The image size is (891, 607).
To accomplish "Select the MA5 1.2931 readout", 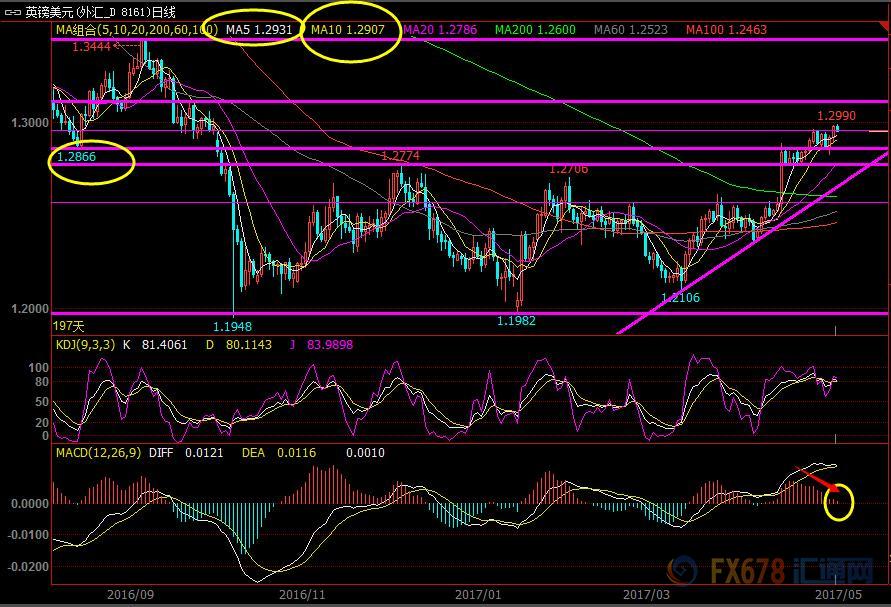I will 259,30.
